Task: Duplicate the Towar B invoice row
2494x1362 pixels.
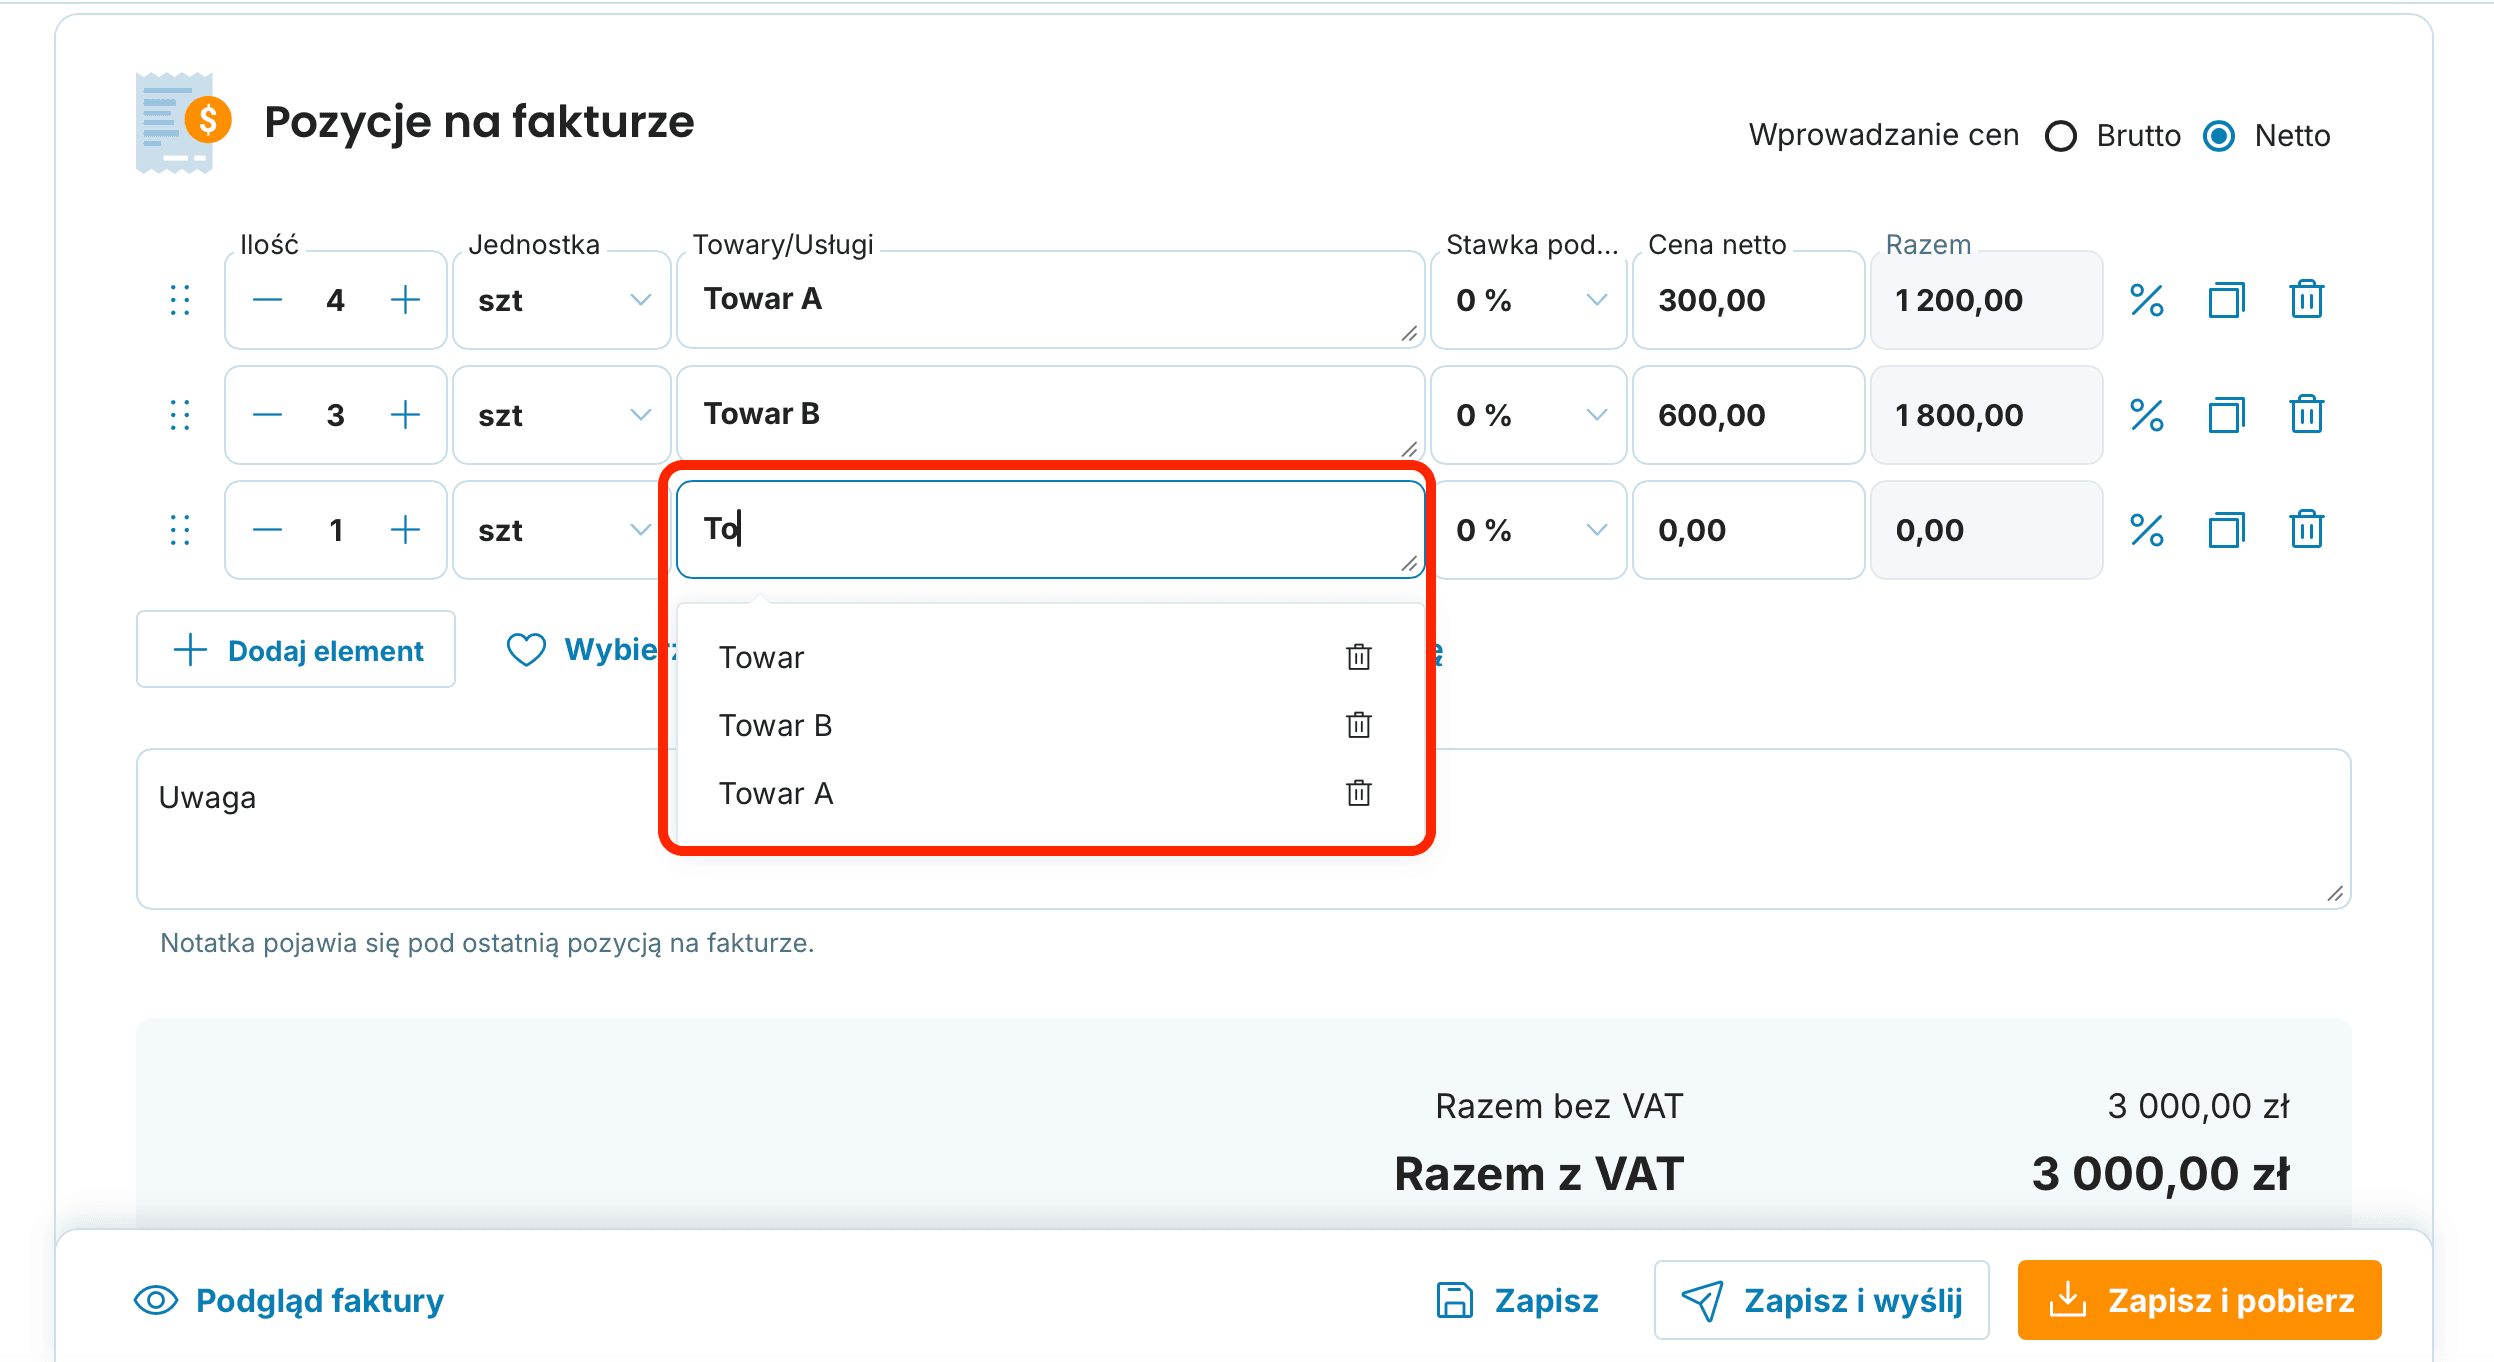Action: (x=2226, y=415)
